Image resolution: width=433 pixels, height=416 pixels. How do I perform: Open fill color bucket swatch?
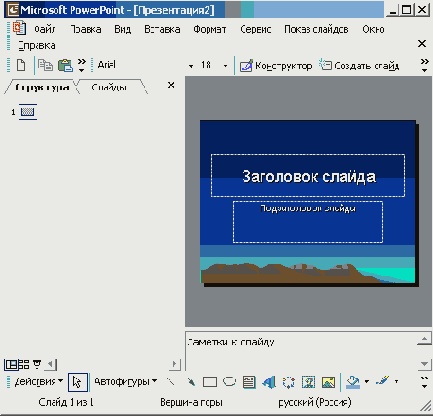click(x=353, y=382)
